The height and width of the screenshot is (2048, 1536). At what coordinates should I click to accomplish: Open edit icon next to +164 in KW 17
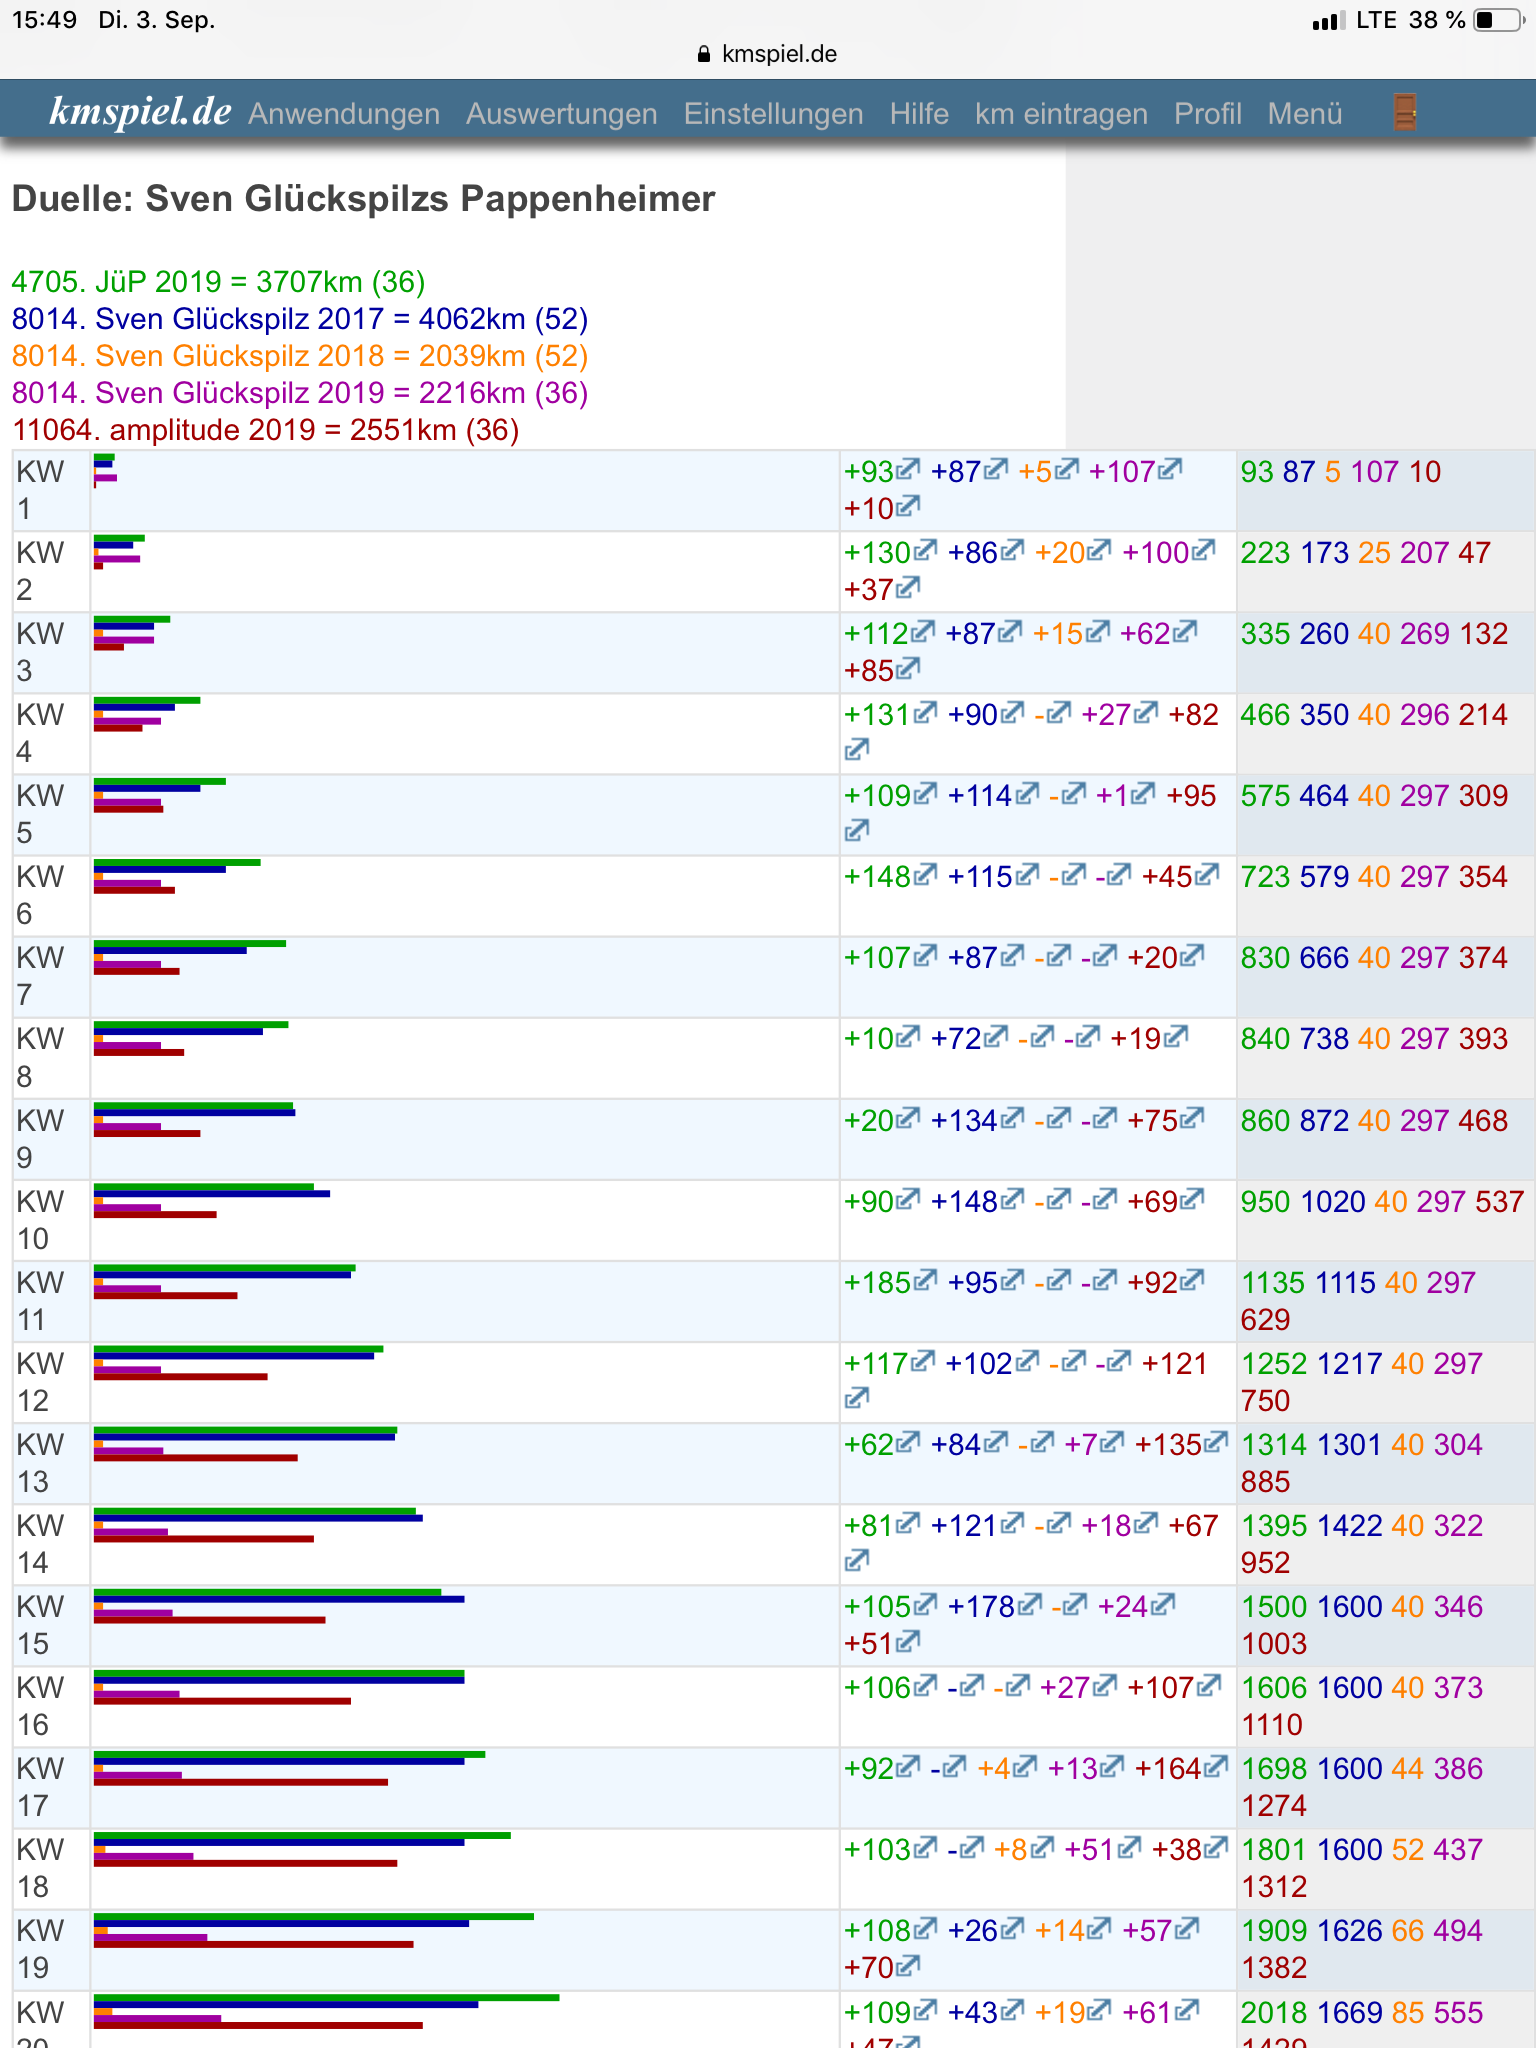click(x=1216, y=1767)
